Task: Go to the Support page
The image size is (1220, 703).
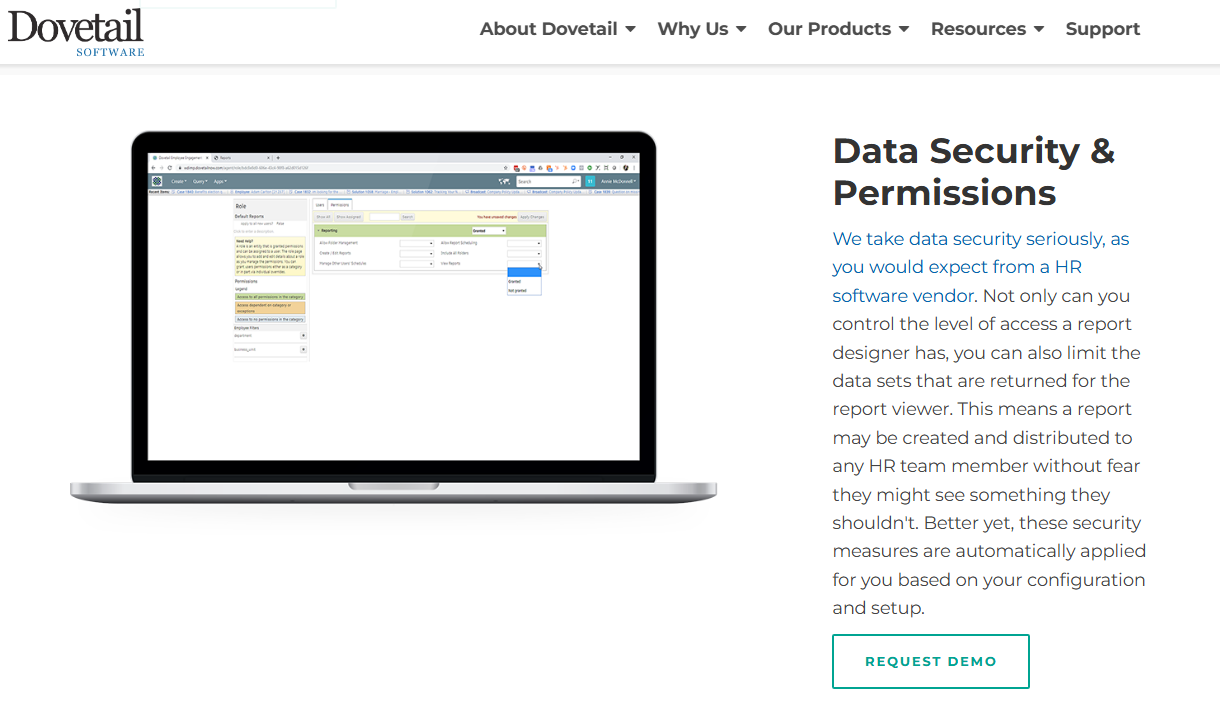Action: (x=1102, y=29)
